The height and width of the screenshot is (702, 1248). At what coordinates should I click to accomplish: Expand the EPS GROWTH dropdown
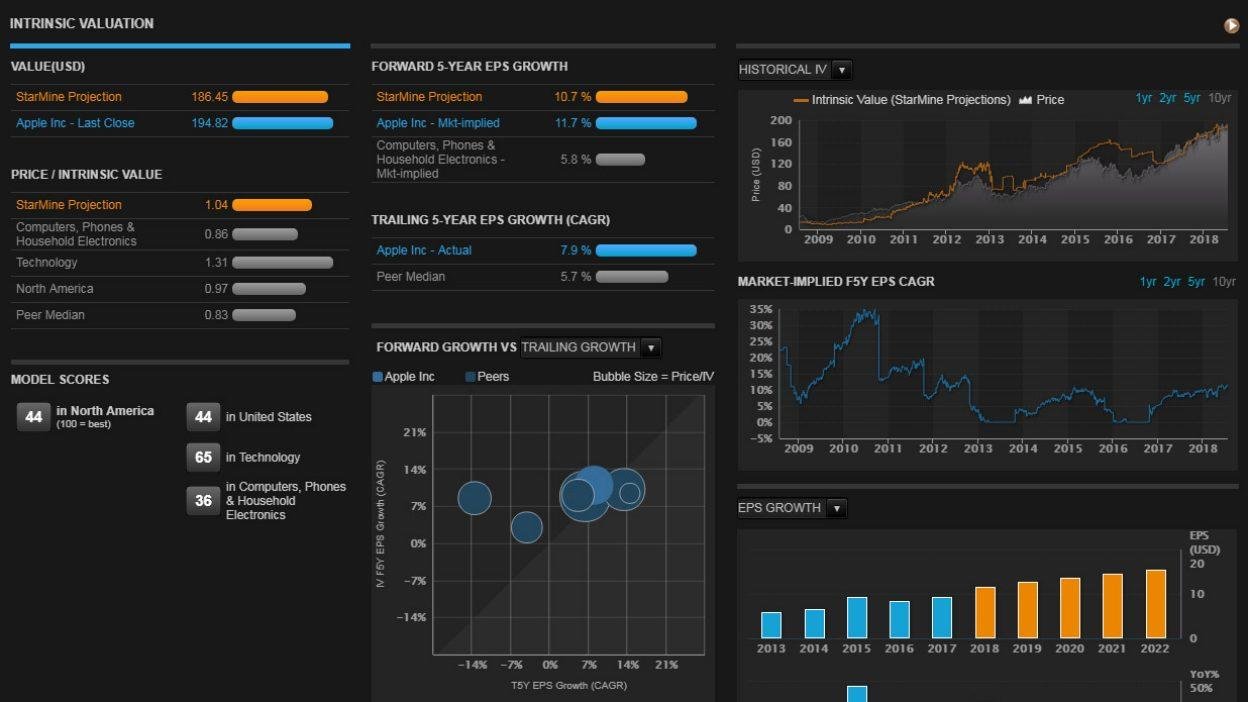[792, 508]
